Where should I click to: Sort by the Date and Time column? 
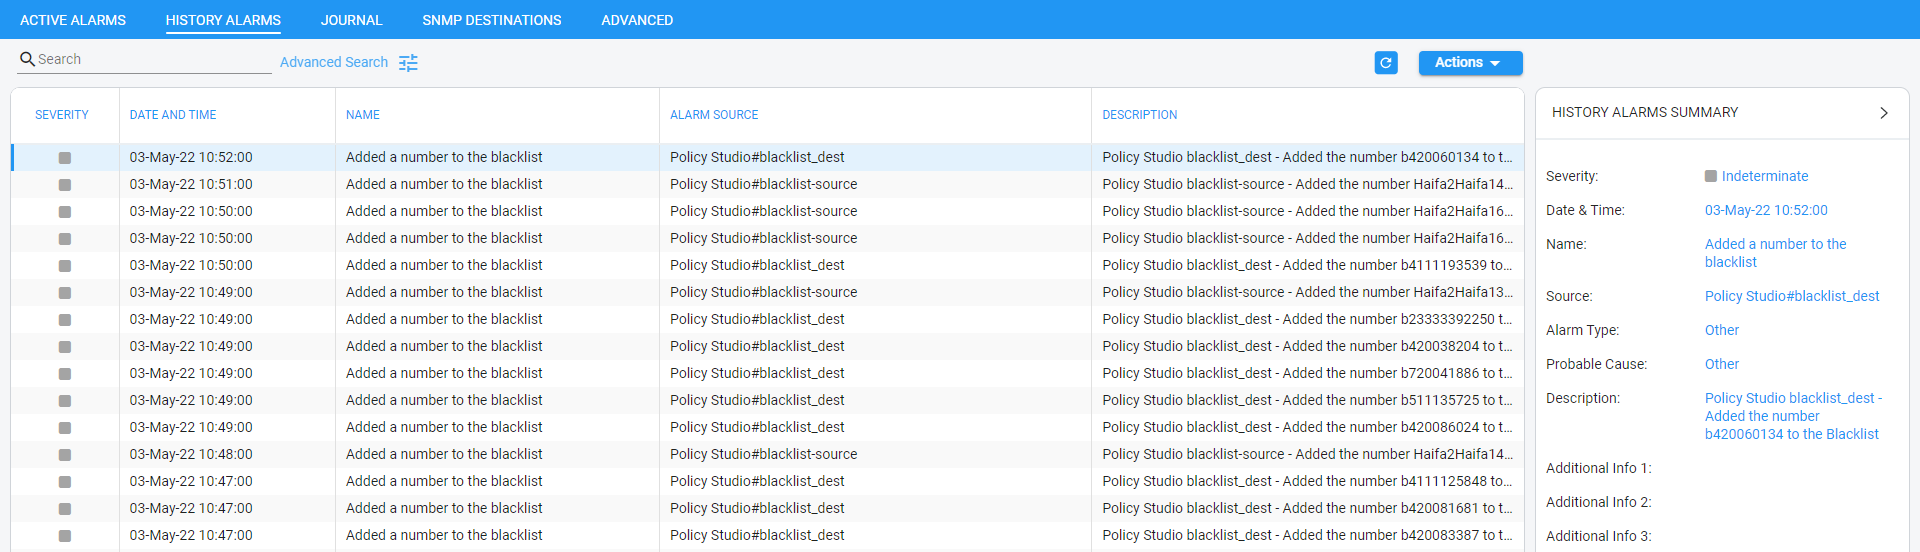pos(173,115)
